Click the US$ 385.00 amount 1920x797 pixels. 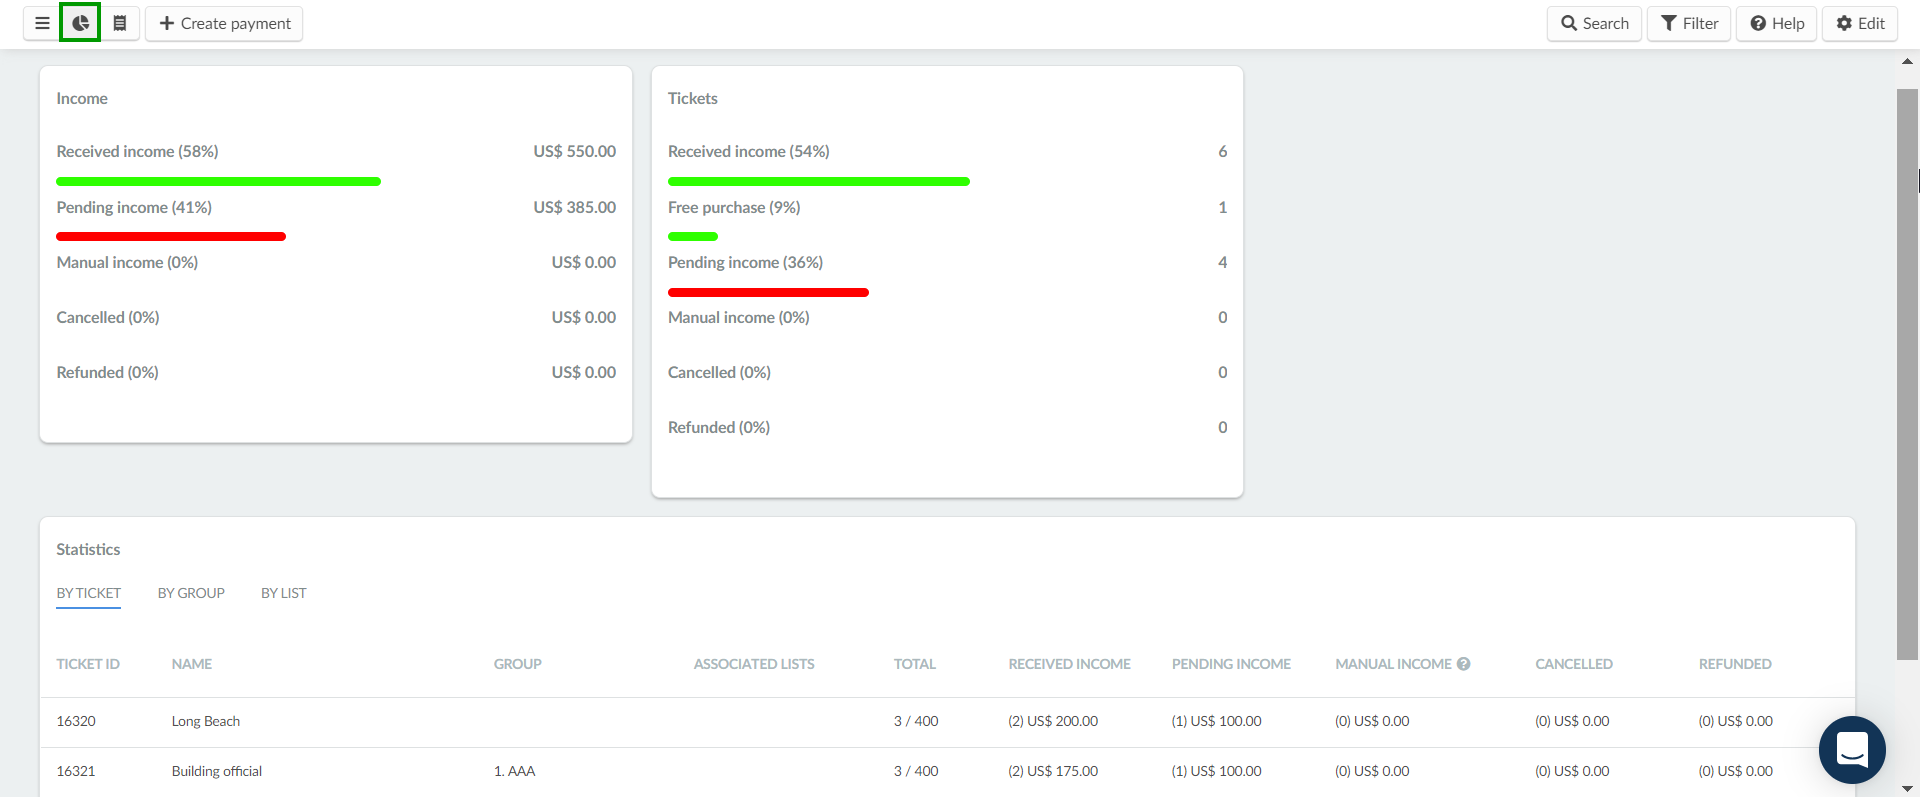click(575, 207)
